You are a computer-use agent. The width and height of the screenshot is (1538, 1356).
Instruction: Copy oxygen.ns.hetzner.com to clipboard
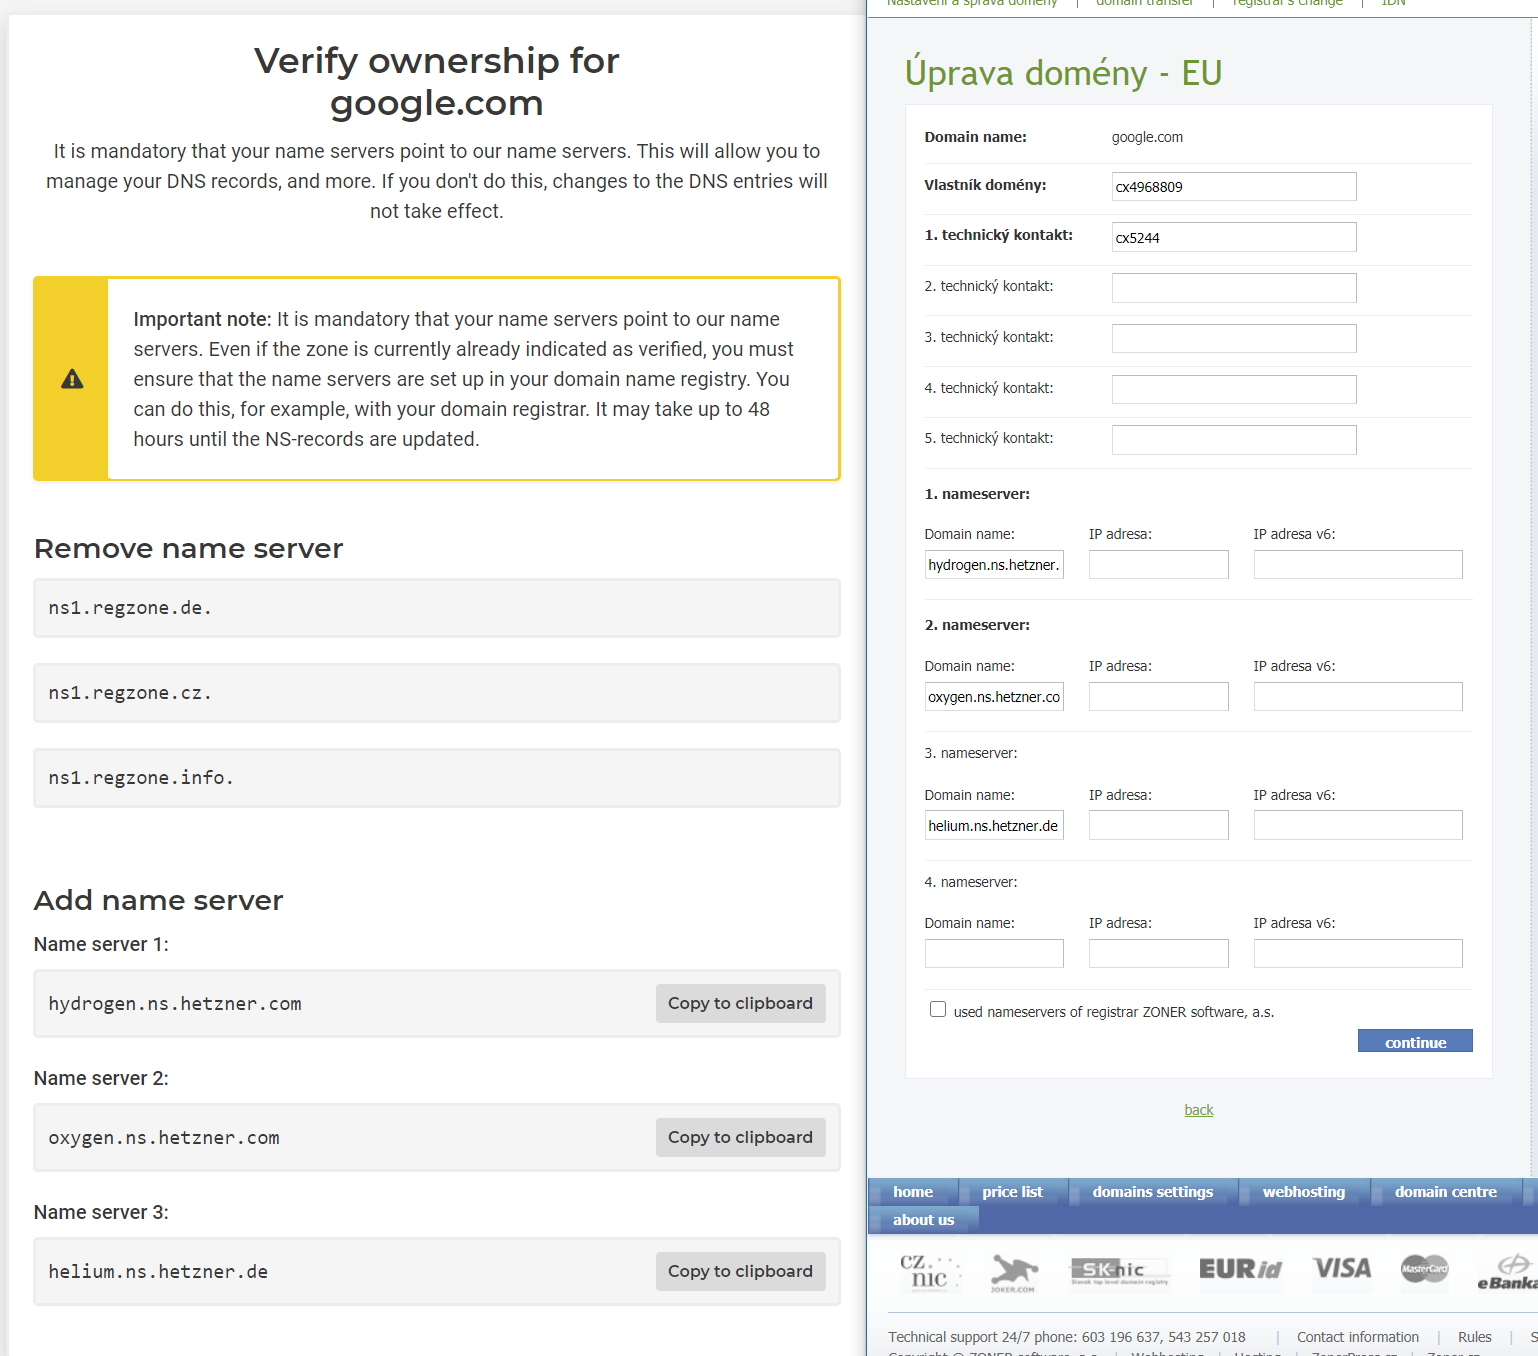(740, 1137)
